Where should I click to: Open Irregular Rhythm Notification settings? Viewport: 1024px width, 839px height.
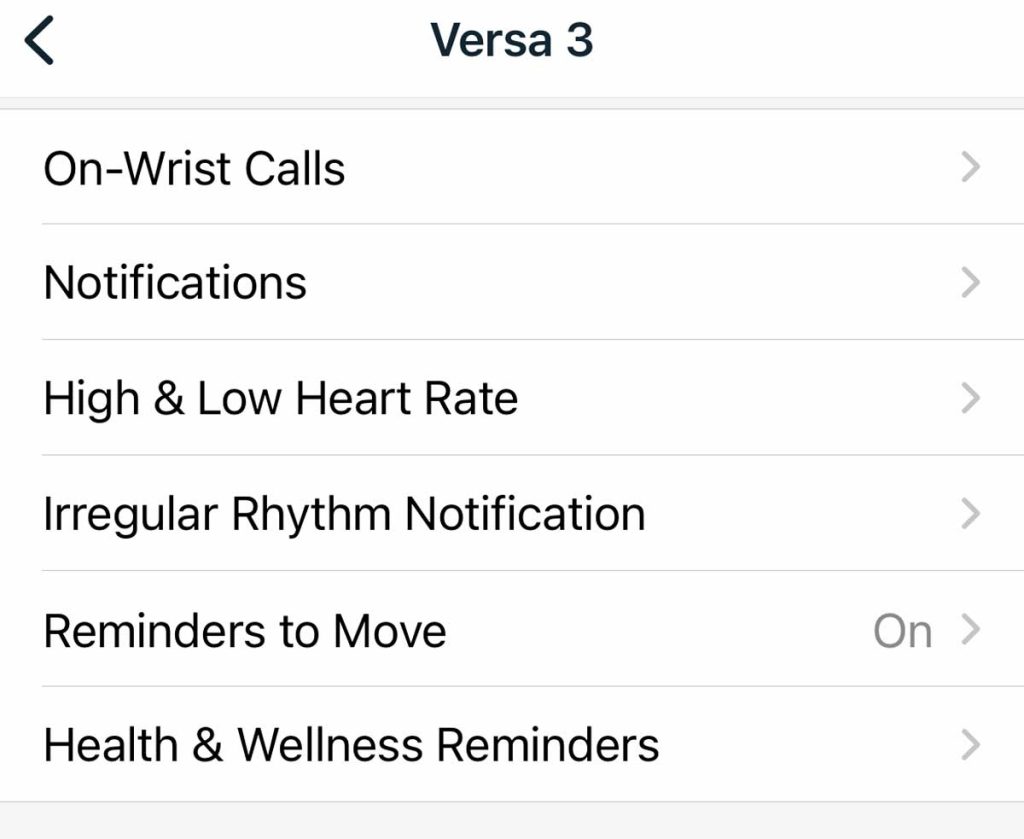[344, 514]
